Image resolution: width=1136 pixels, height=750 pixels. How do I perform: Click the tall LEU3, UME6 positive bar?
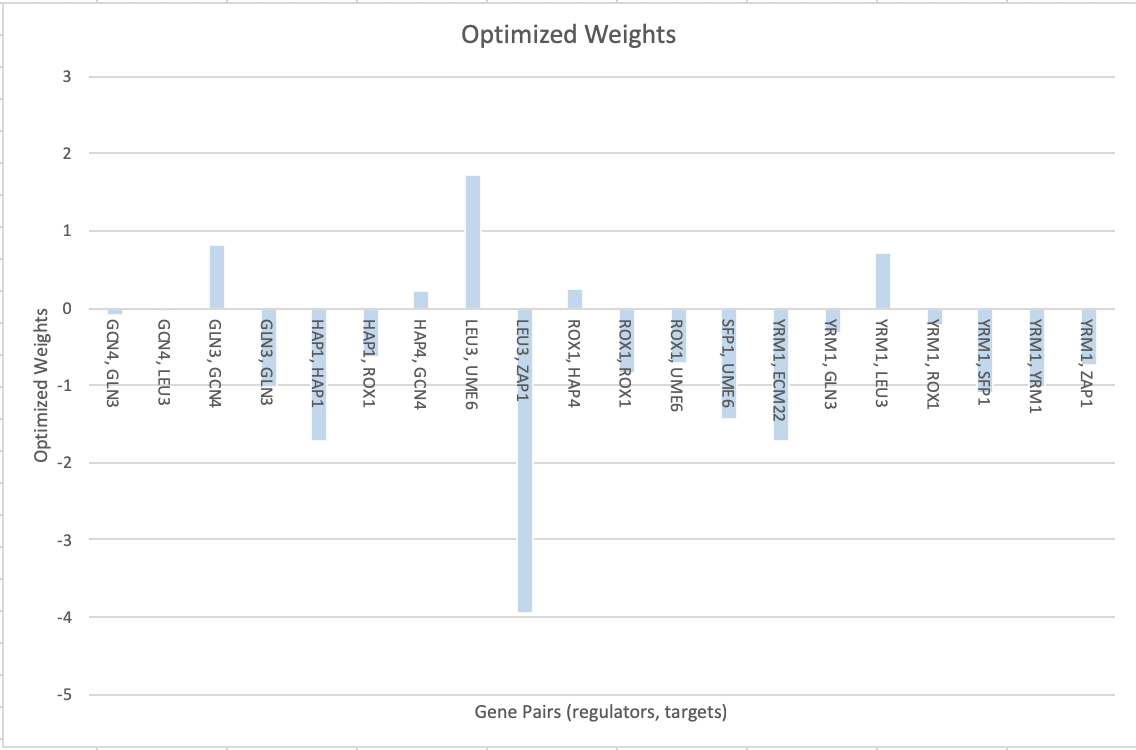pyautogui.click(x=473, y=242)
